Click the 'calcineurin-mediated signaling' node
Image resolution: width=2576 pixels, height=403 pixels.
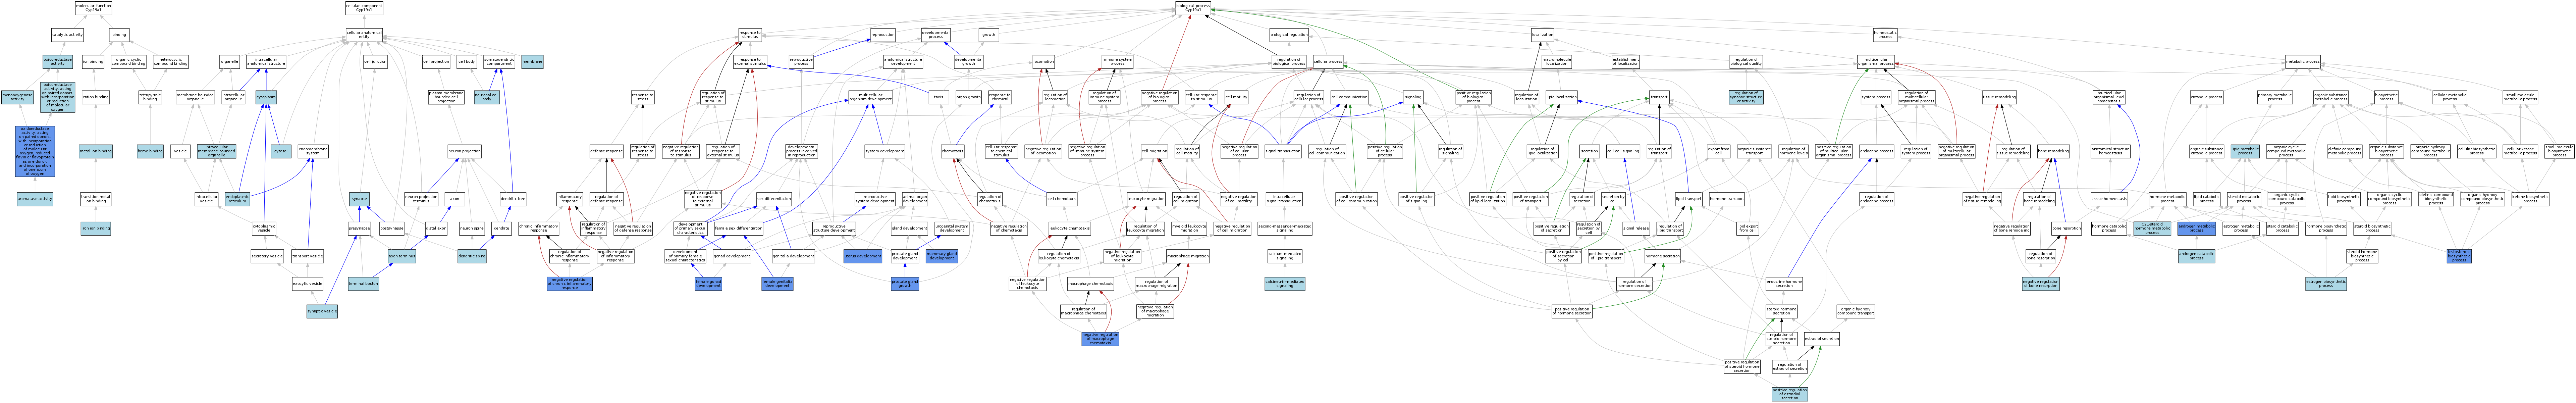pyautogui.click(x=1284, y=284)
